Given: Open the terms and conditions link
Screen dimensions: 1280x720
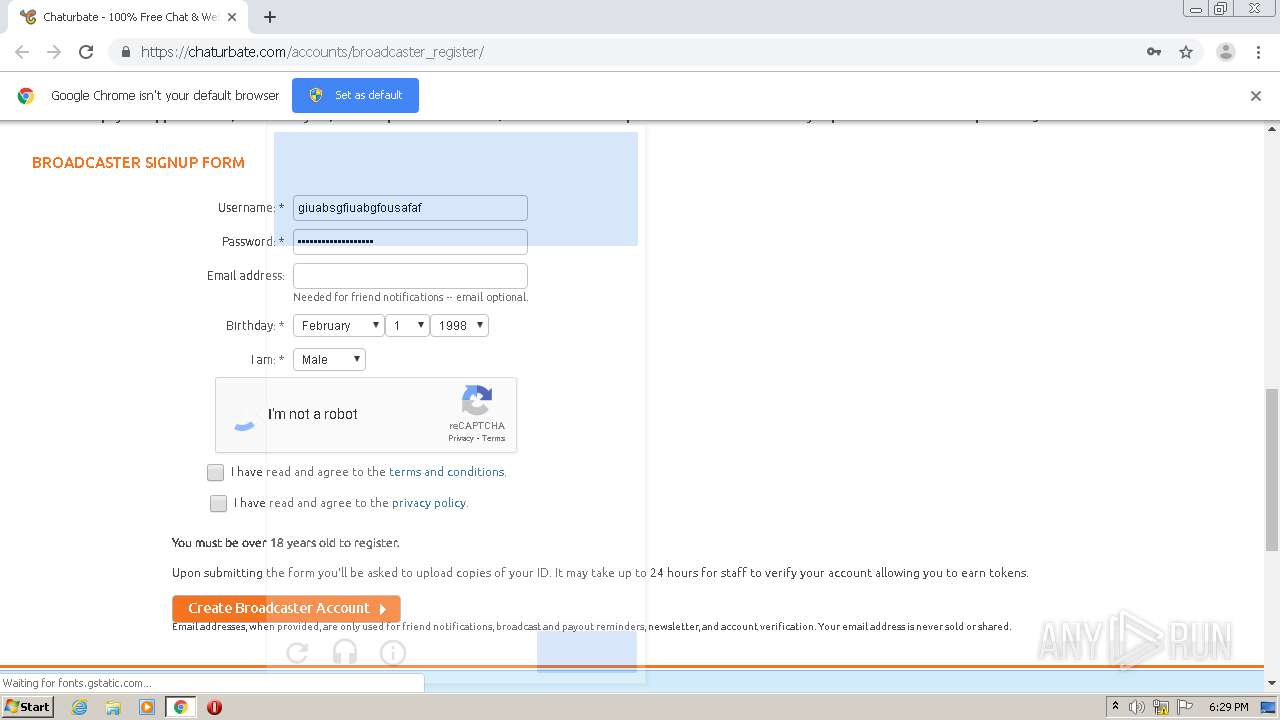Looking at the screenshot, I should click(447, 472).
